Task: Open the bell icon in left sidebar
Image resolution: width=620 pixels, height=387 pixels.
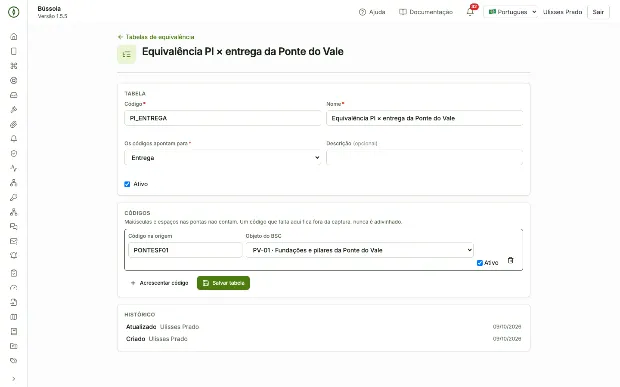Action: (x=13, y=139)
